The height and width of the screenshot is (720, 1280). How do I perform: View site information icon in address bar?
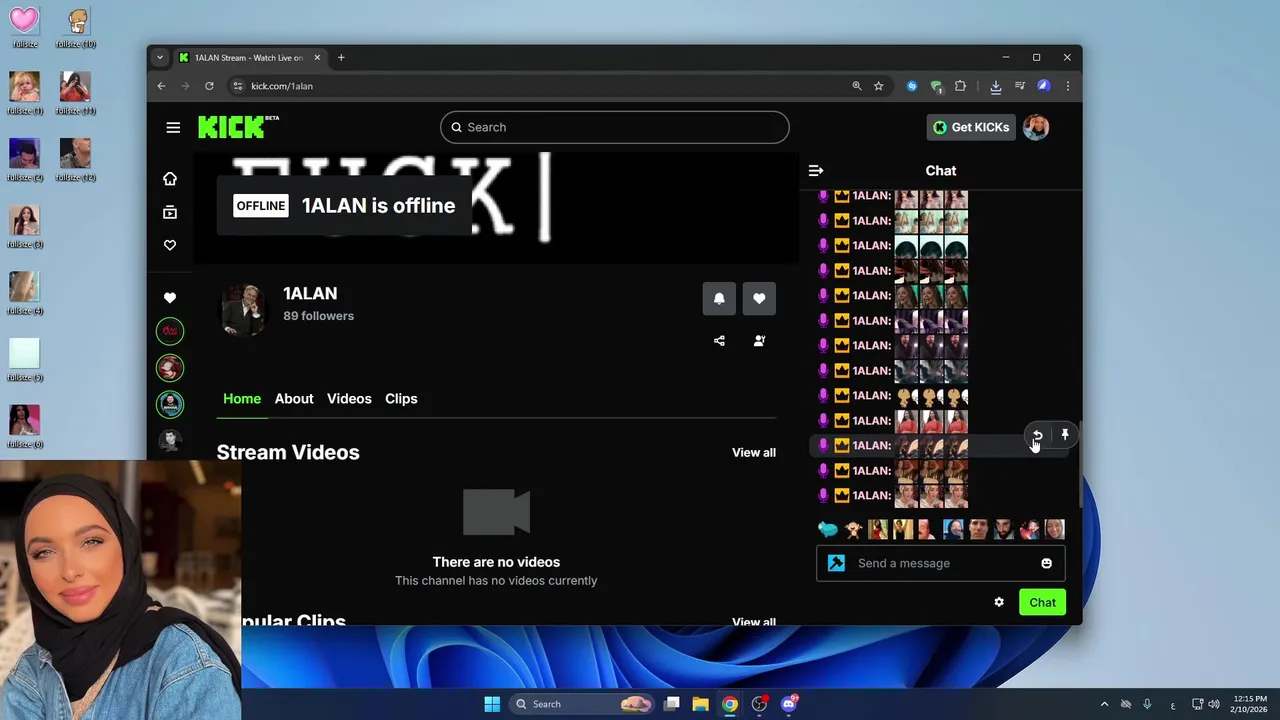click(x=238, y=86)
